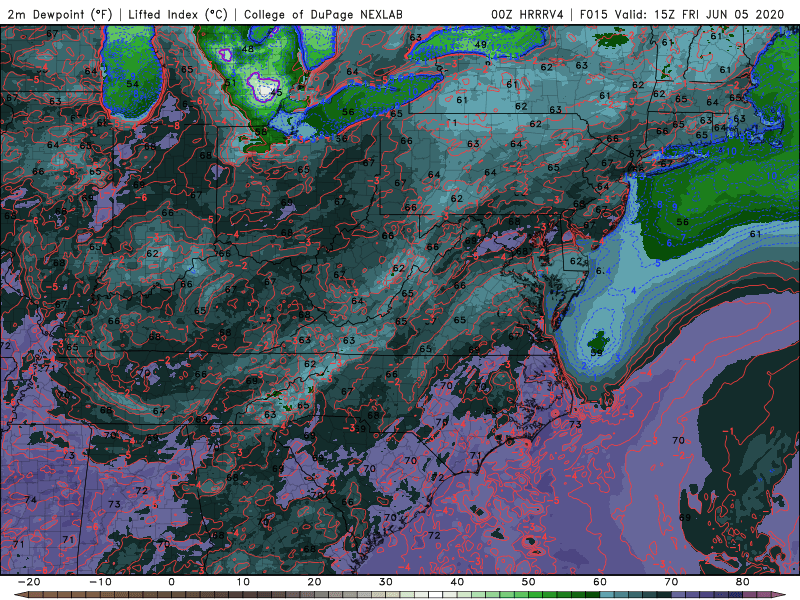Click the 'College of DuPage NEXLAB' label

click(x=323, y=14)
